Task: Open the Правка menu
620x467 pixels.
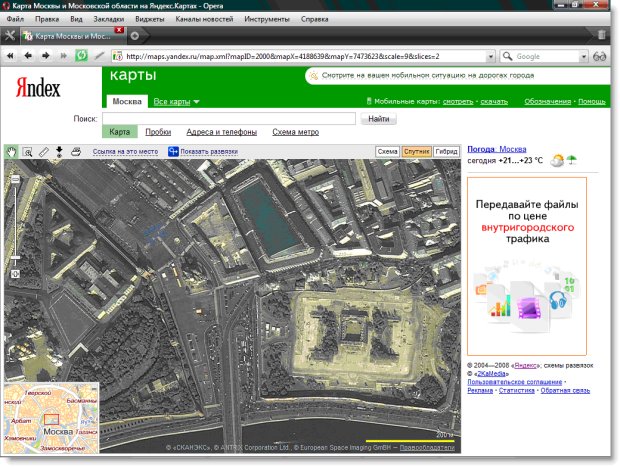Action: 47,19
